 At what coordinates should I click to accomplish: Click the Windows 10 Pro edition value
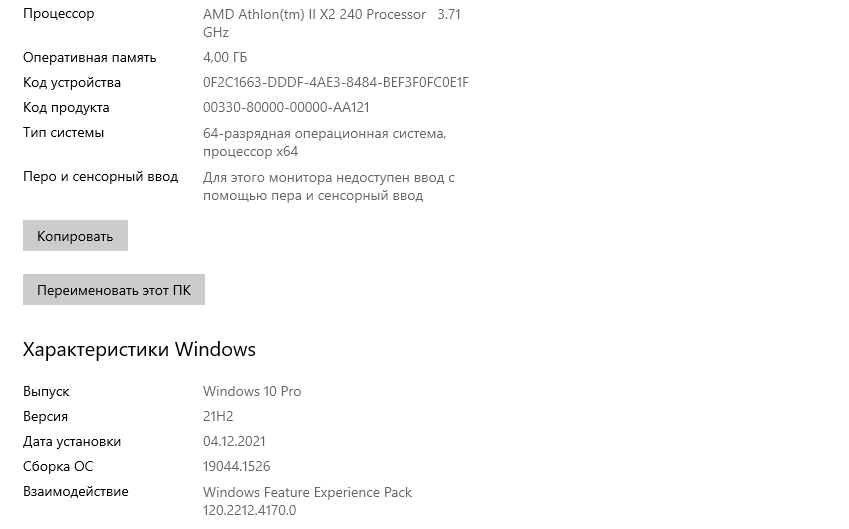coord(252,392)
